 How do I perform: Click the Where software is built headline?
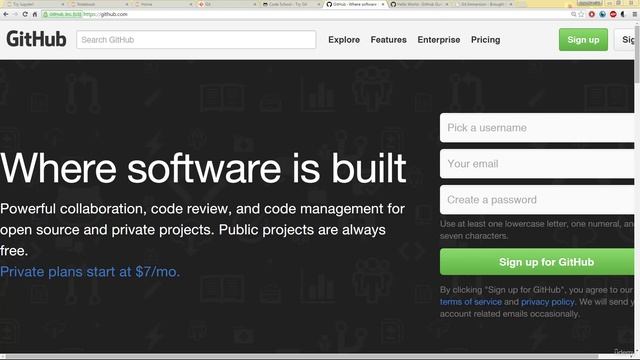tap(203, 168)
